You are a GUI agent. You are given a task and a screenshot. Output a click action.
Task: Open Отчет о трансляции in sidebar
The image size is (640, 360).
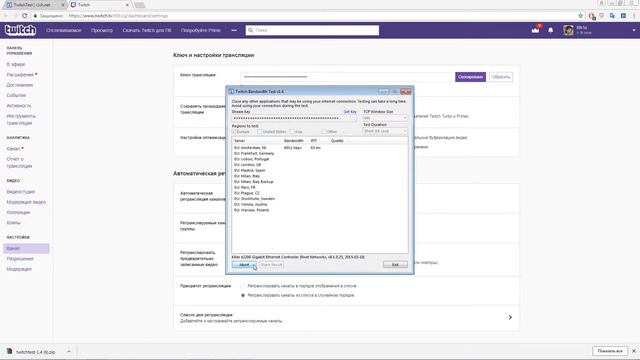click(19, 162)
